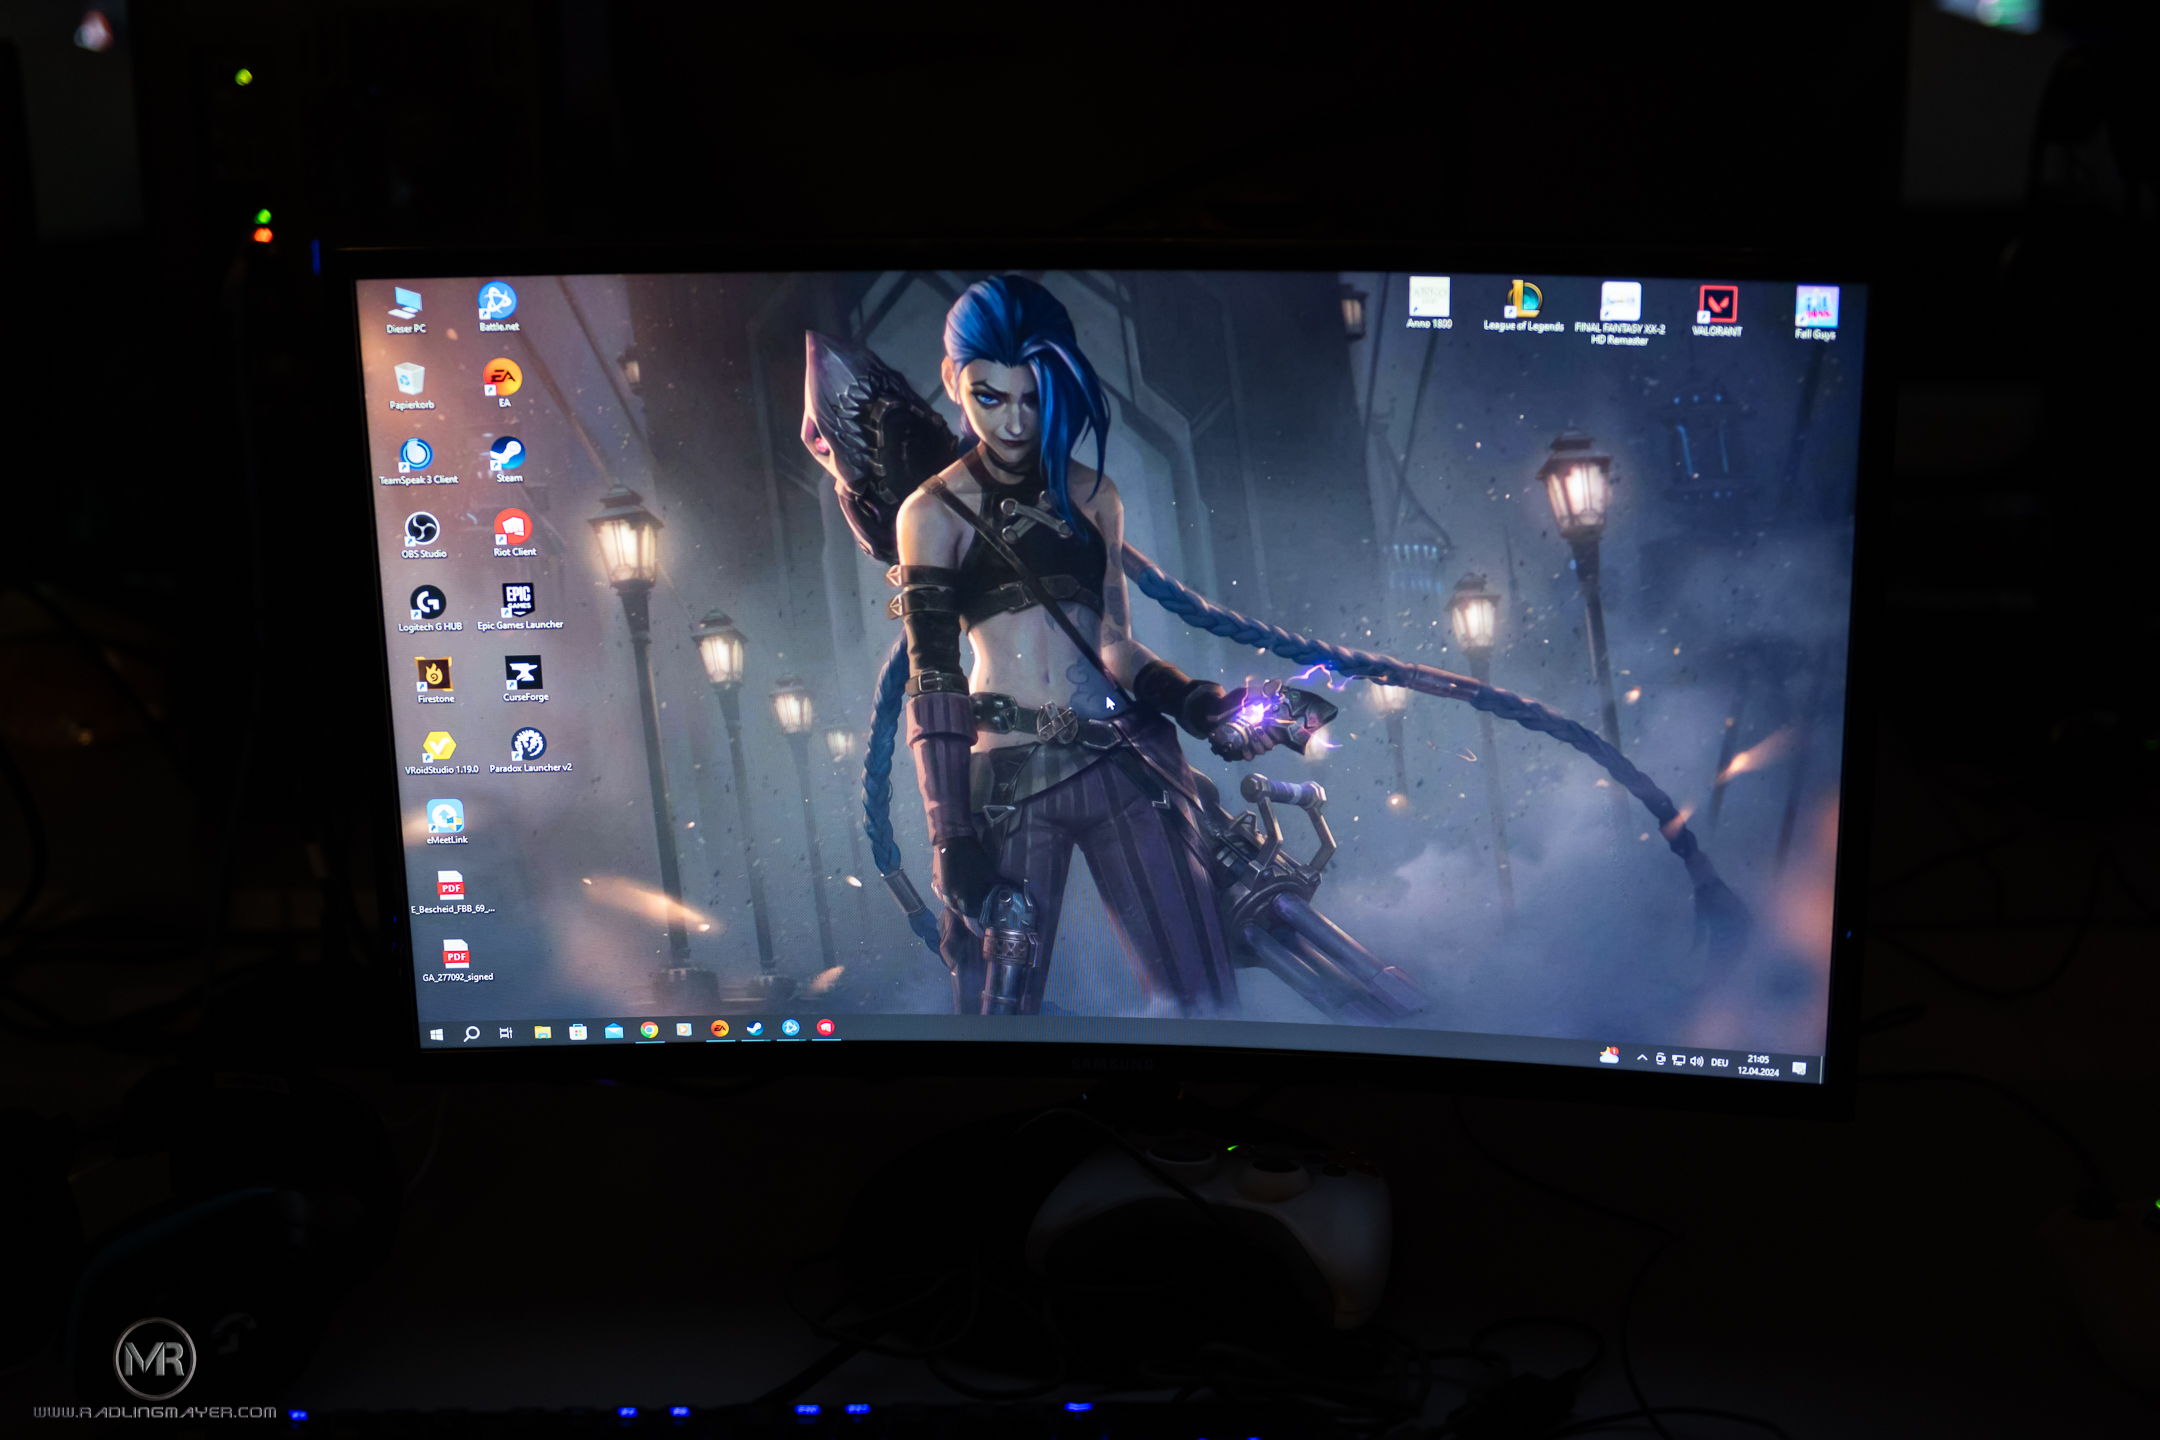Open network status tray icon
The image size is (2160, 1440).
1678,1060
